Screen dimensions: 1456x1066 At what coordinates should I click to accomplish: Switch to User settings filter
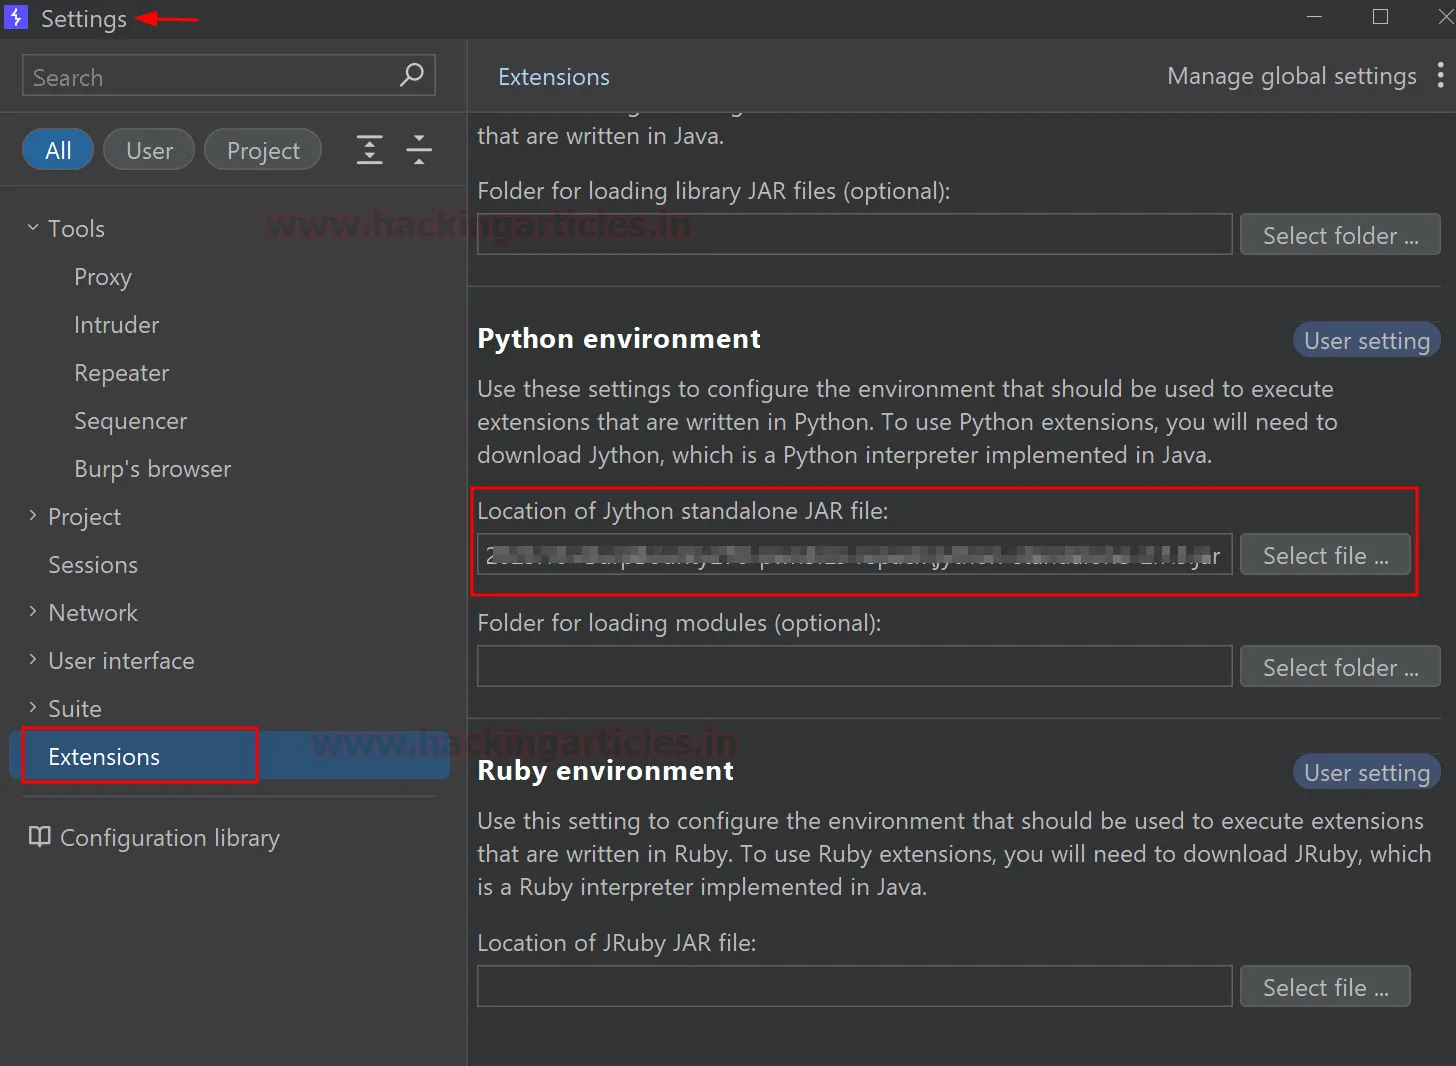pyautogui.click(x=149, y=150)
